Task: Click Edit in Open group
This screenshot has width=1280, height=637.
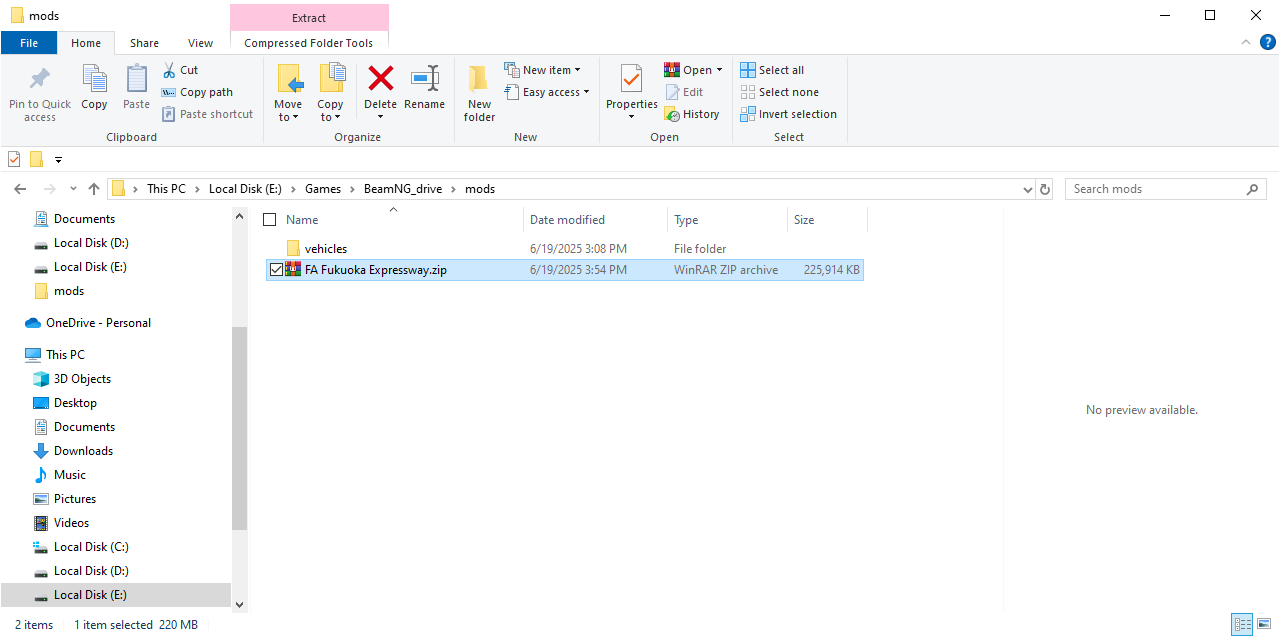Action: click(685, 92)
